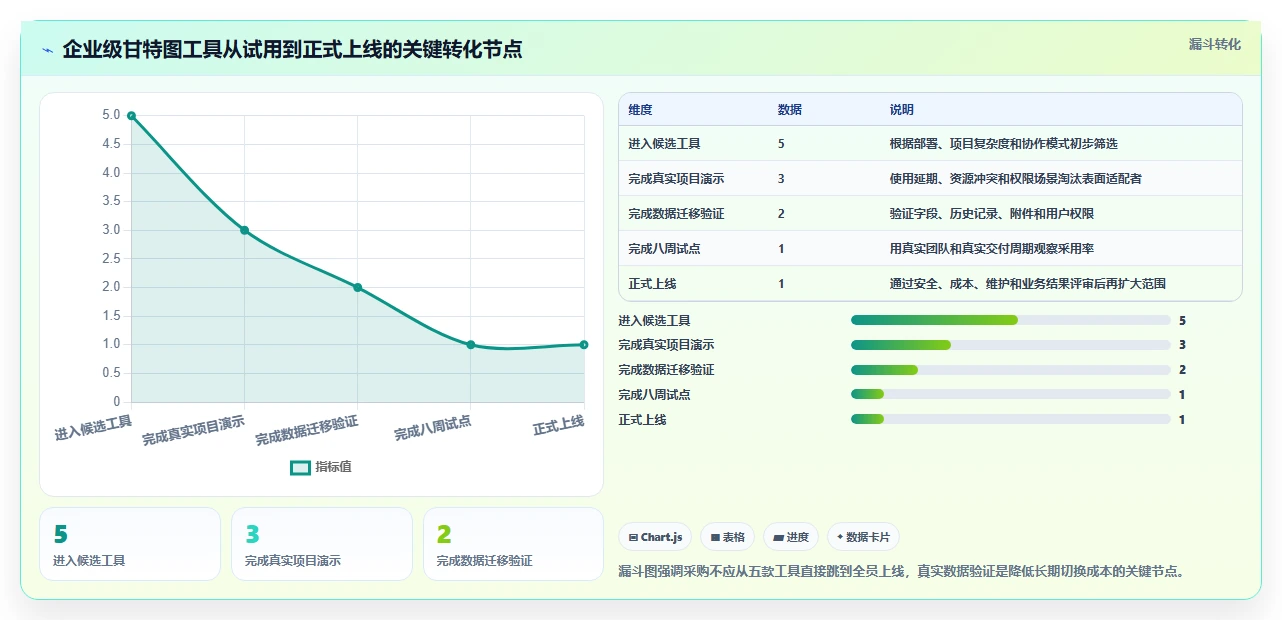The width and height of the screenshot is (1282, 620).
Task: Click the 说明 table column header
Action: 901,109
